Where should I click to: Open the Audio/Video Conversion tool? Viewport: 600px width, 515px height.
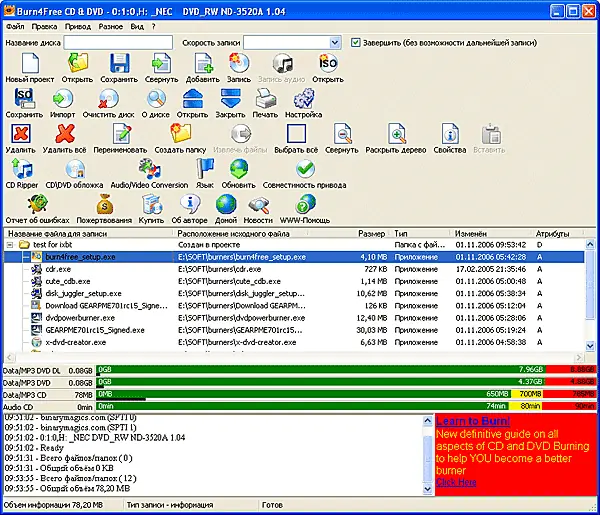(x=149, y=169)
